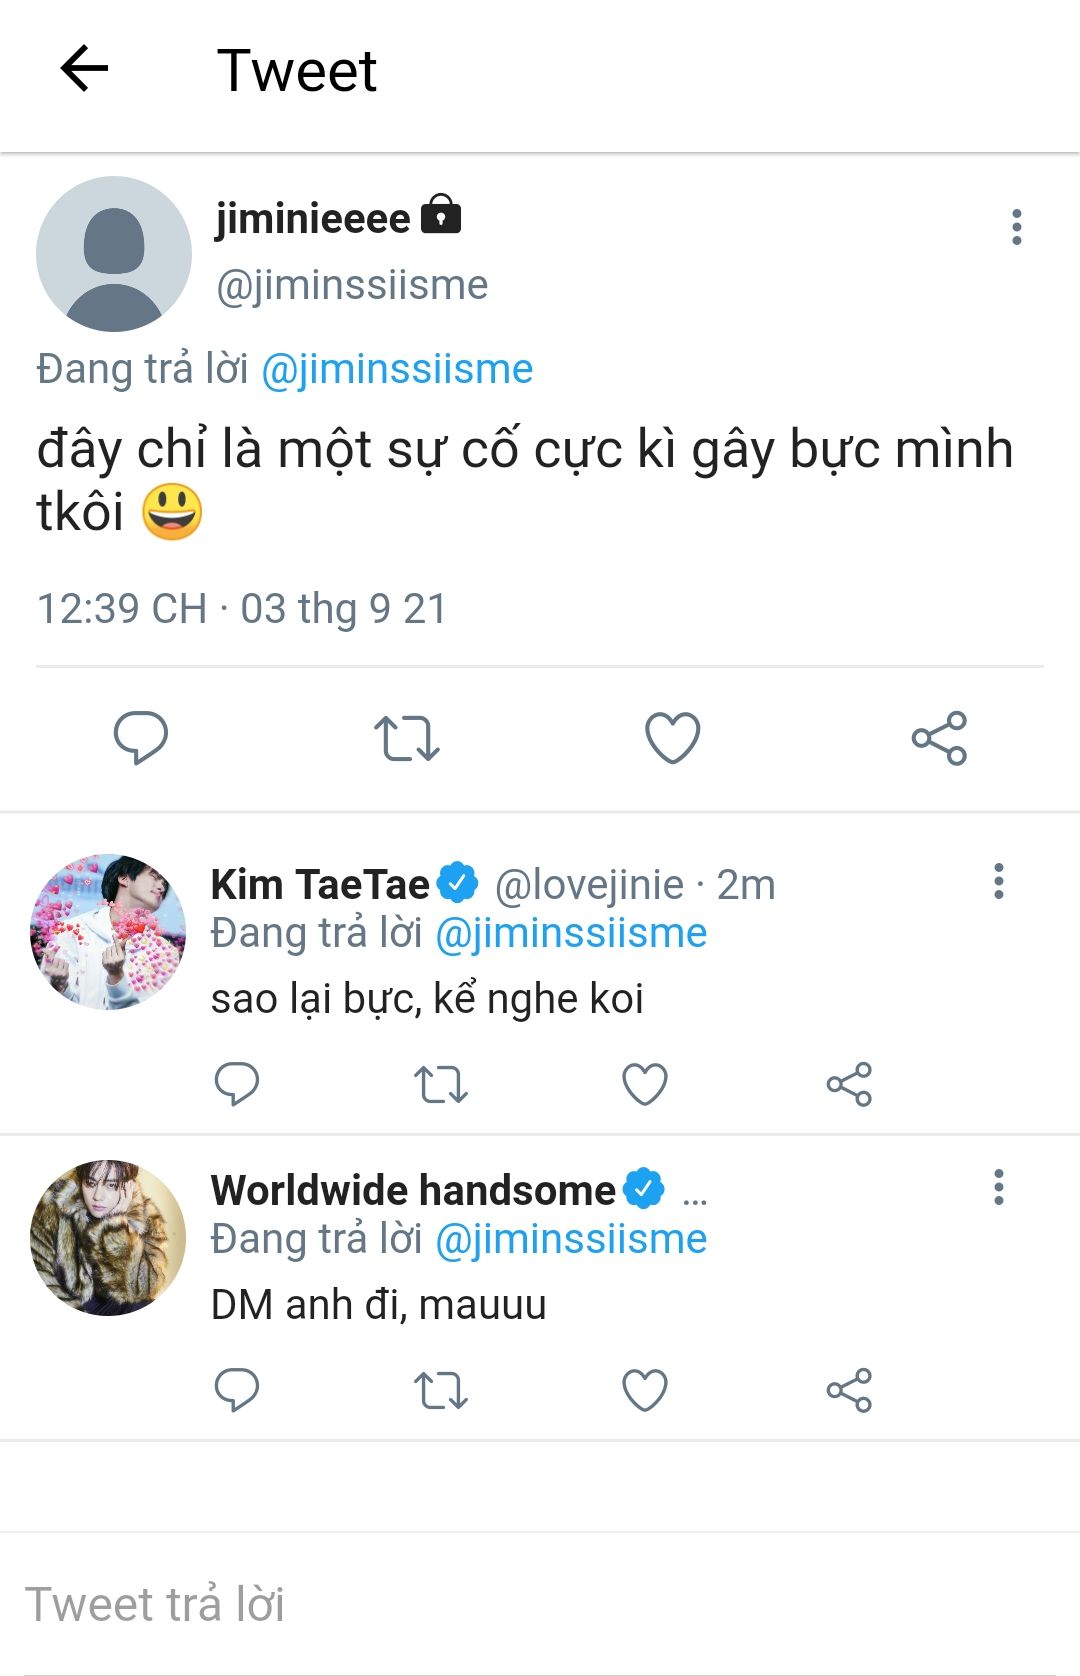The image size is (1080, 1676).
Task: Open the @jiminssiisme mention link in main tweet
Action: coord(397,369)
